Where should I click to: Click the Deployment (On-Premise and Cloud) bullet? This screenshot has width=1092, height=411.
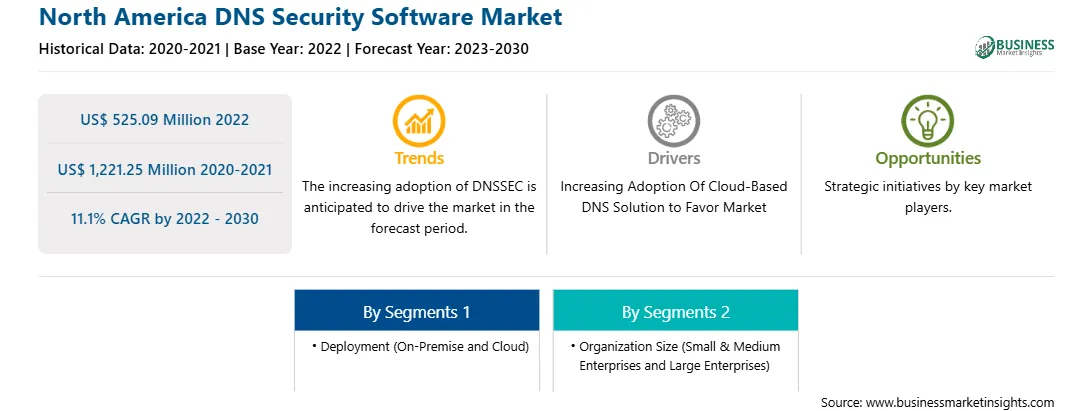pos(420,346)
